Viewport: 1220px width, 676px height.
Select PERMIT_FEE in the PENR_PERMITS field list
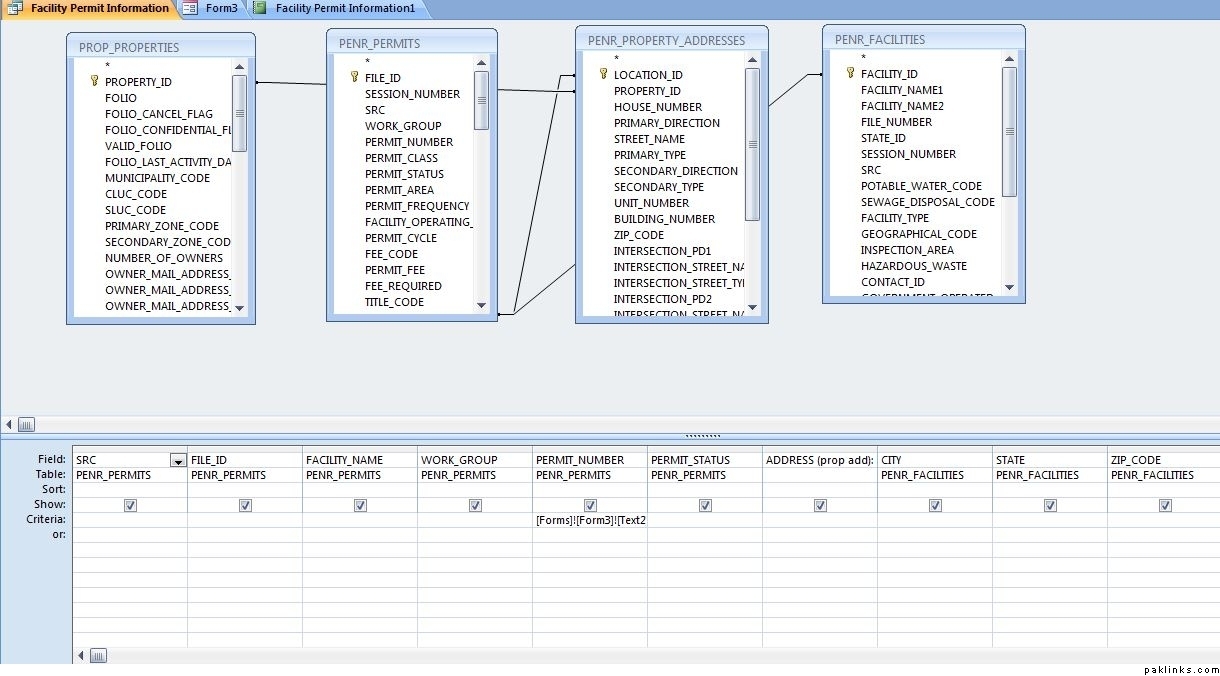click(x=394, y=270)
